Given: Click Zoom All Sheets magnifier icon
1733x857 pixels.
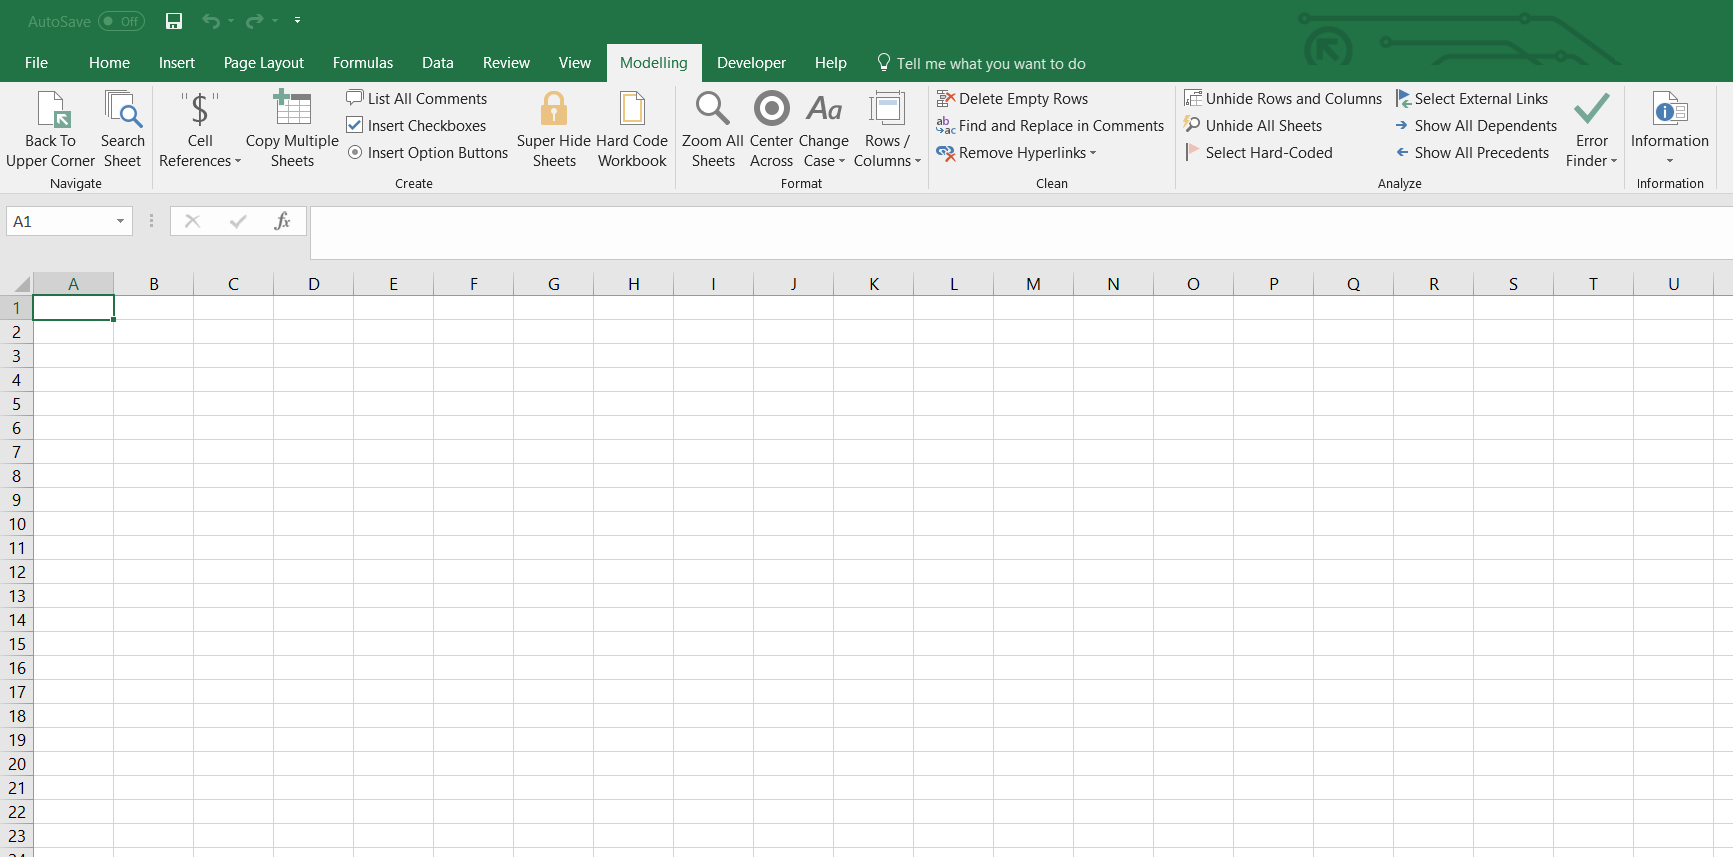Looking at the screenshot, I should pos(712,108).
